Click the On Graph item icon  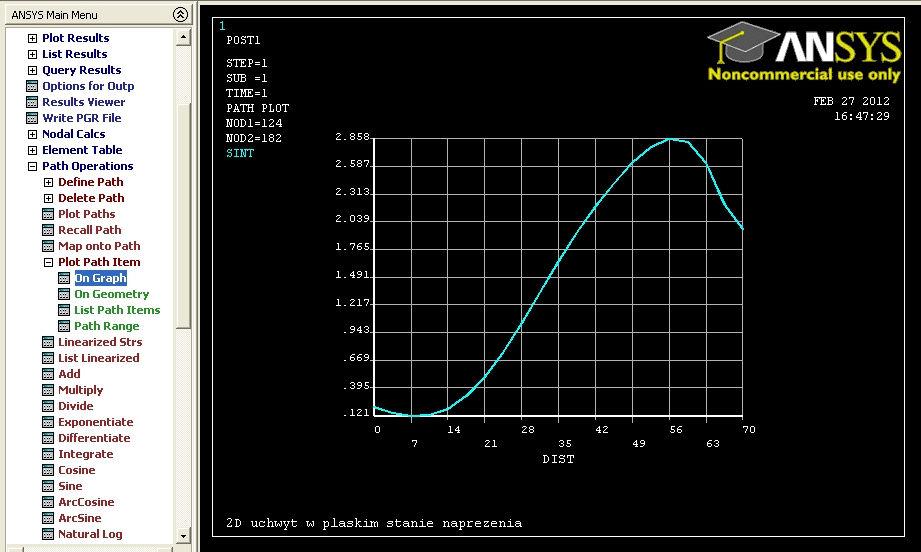[x=64, y=278]
